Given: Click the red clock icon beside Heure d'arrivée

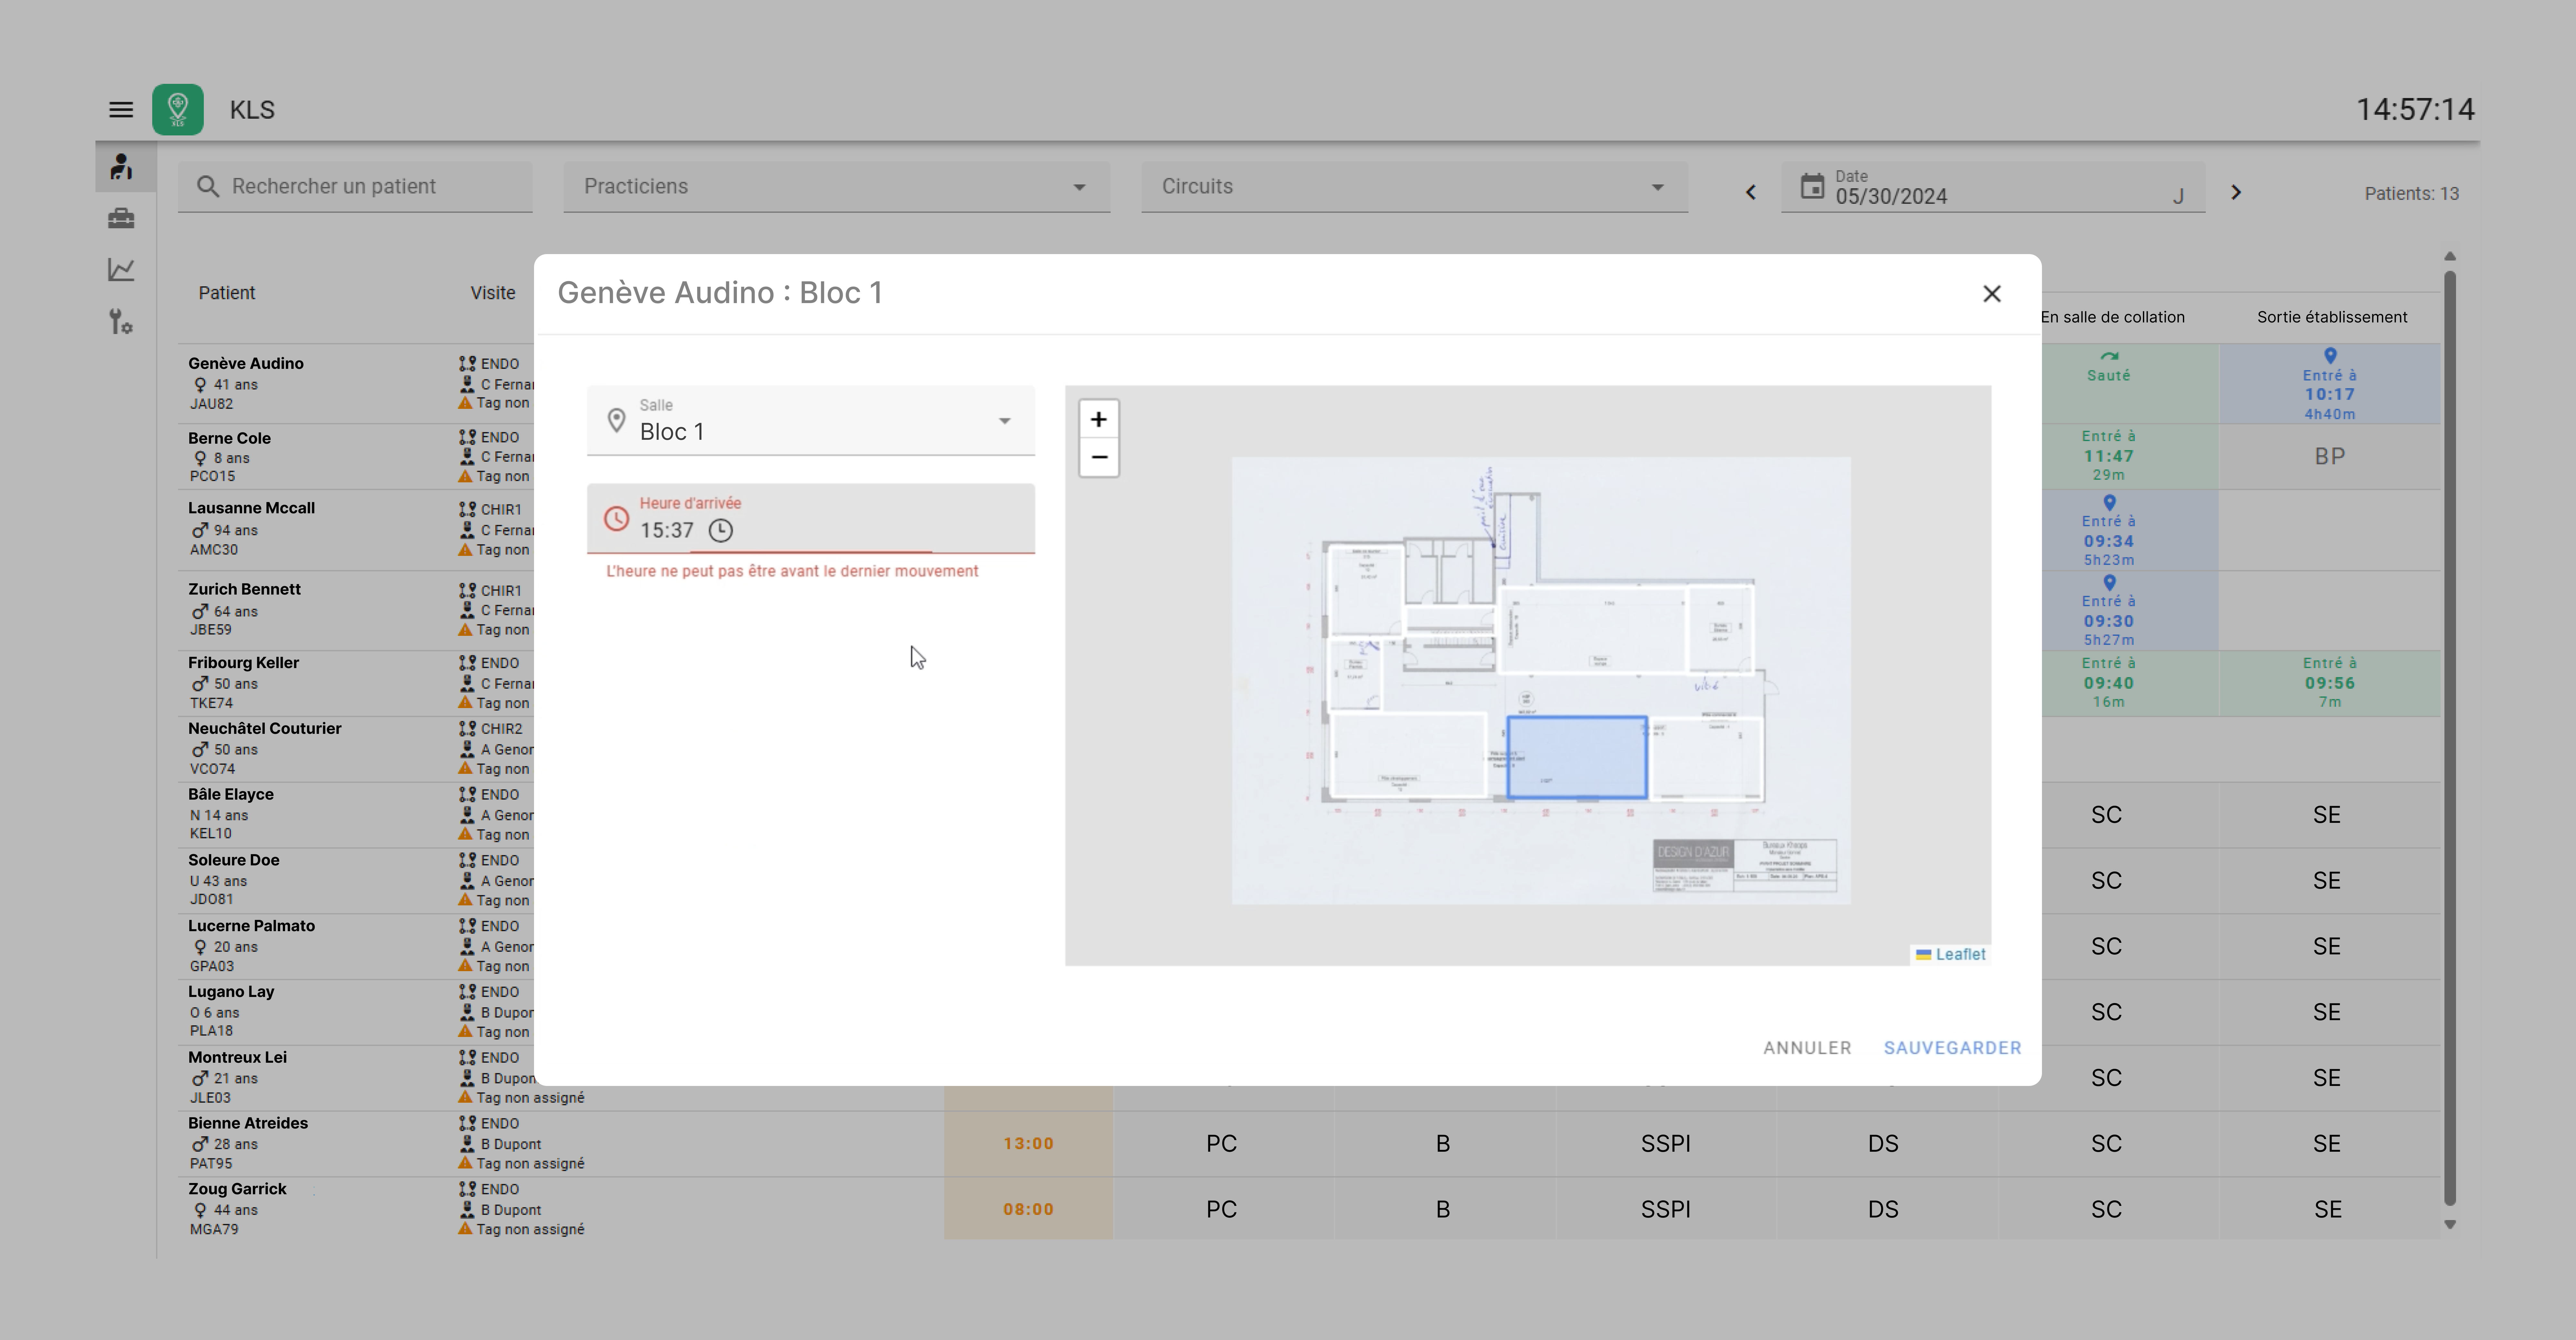Looking at the screenshot, I should coord(617,519).
